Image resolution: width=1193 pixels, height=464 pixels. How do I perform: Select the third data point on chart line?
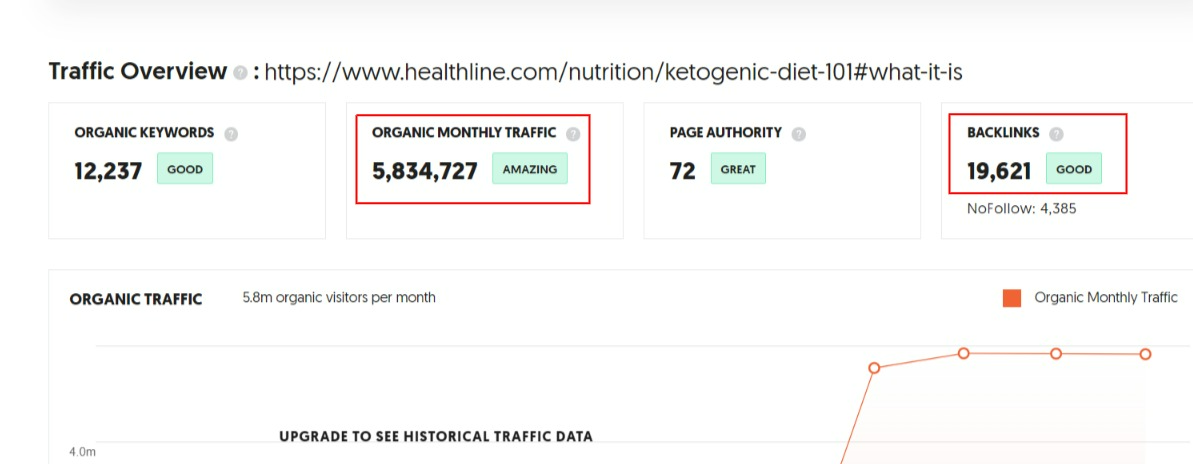(x=1056, y=354)
